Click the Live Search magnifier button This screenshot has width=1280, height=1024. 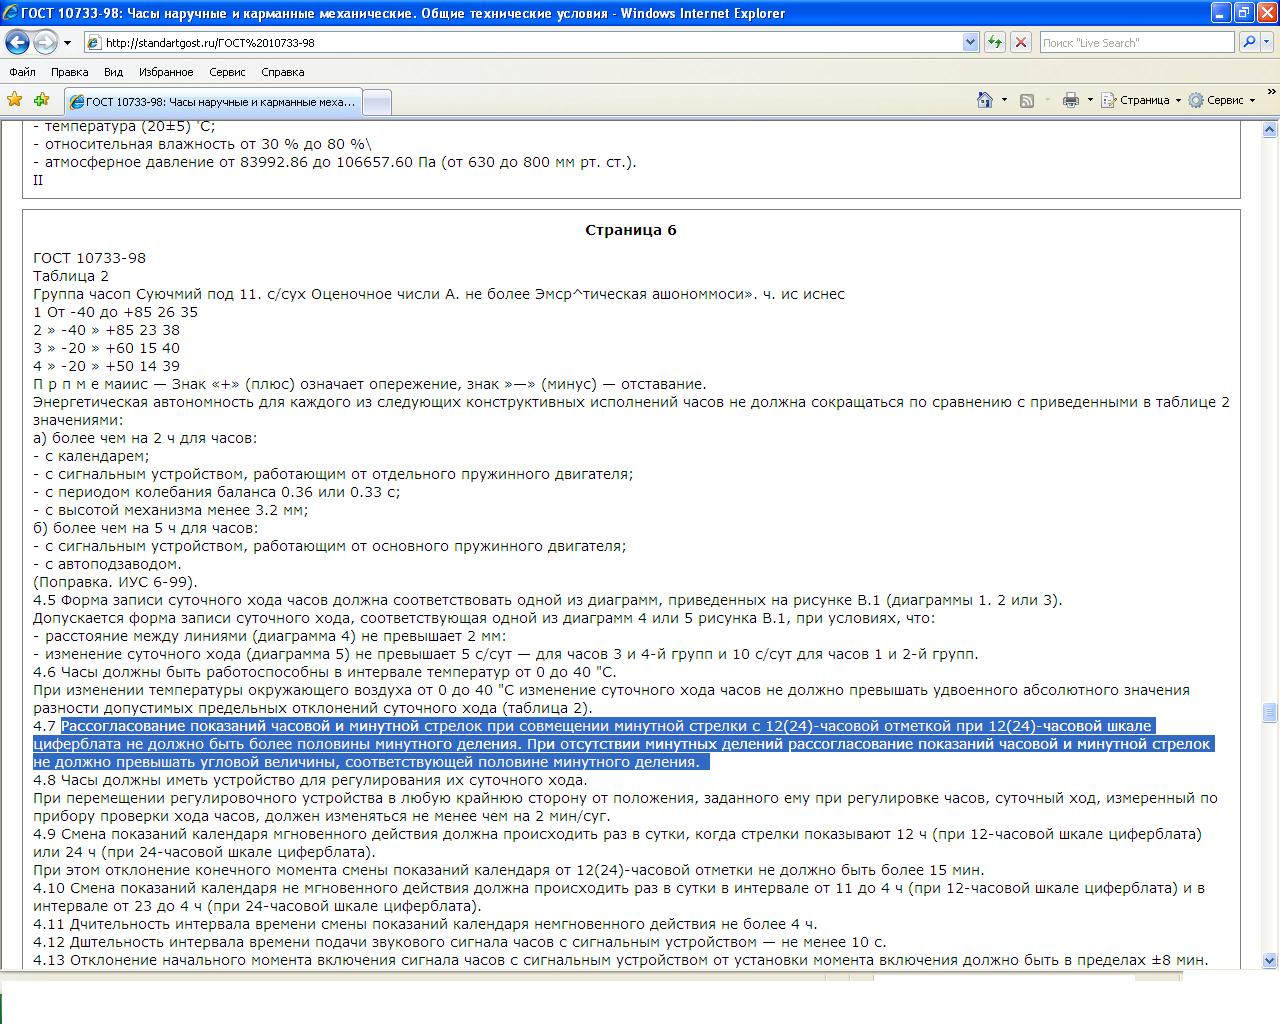1249,42
